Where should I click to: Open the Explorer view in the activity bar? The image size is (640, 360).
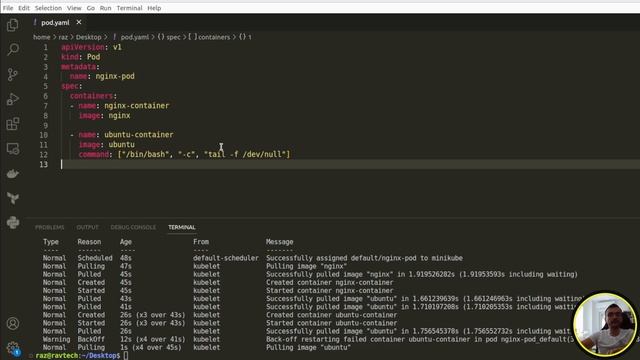pos(13,25)
